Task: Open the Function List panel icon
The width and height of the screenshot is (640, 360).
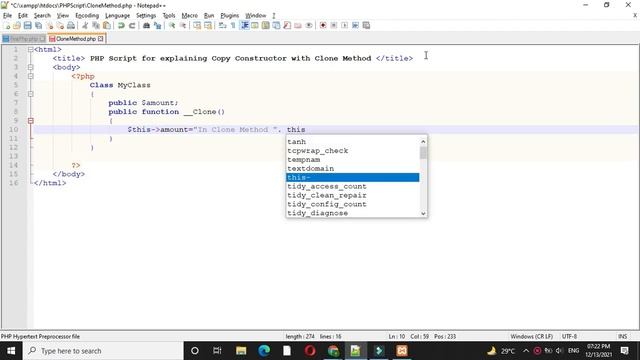Action: click(x=287, y=25)
